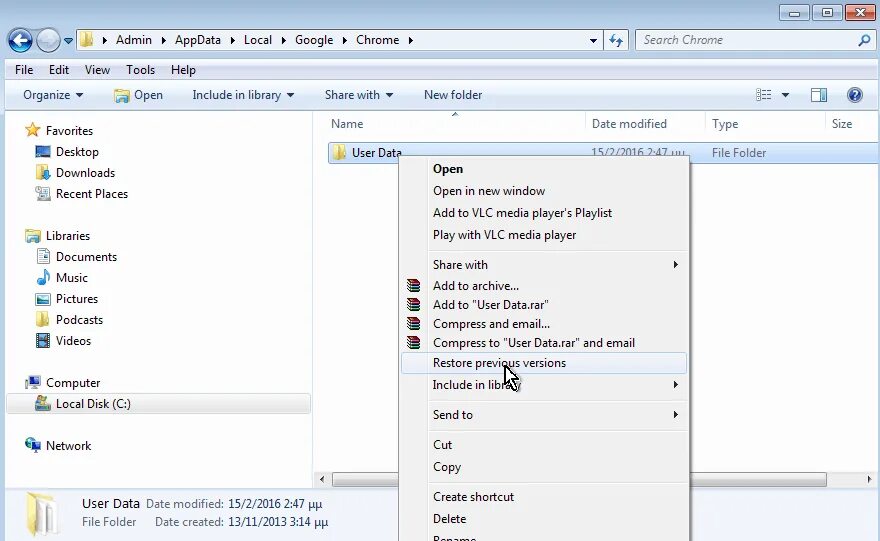Screen dimensions: 880x541
Task: Click the User Data folder icon
Action: click(x=339, y=153)
